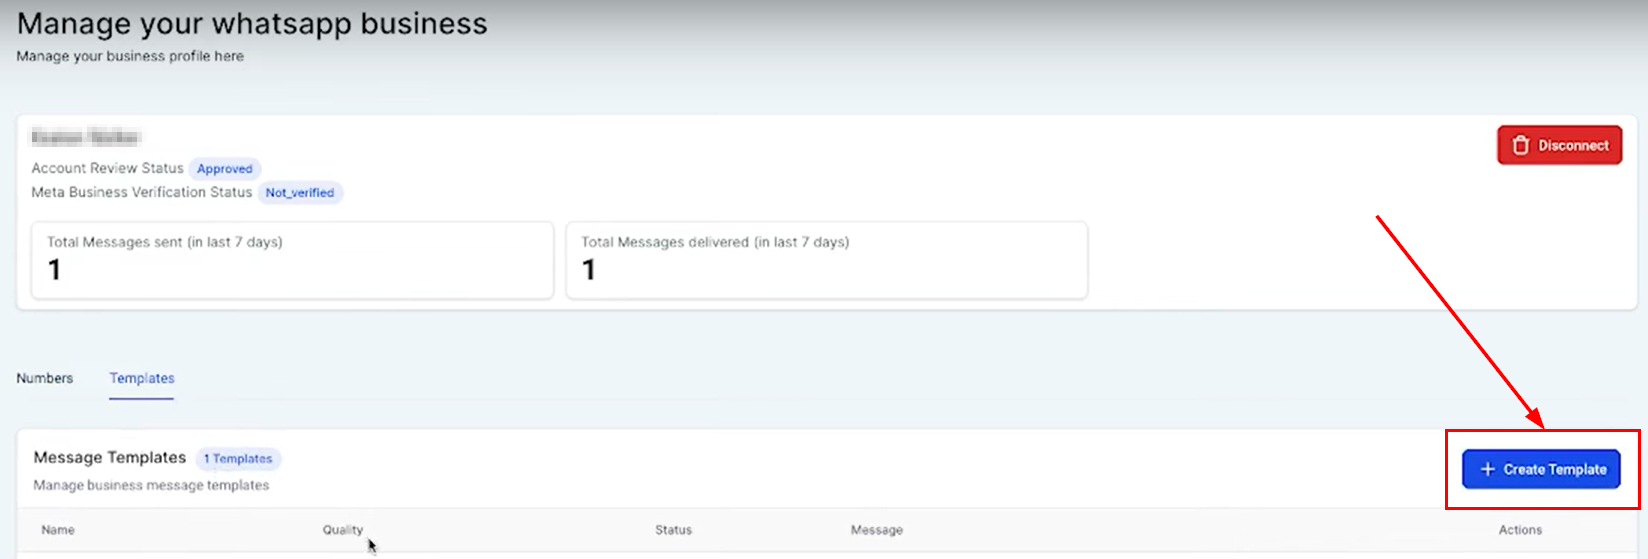Click the Total Messages sent card

292,260
